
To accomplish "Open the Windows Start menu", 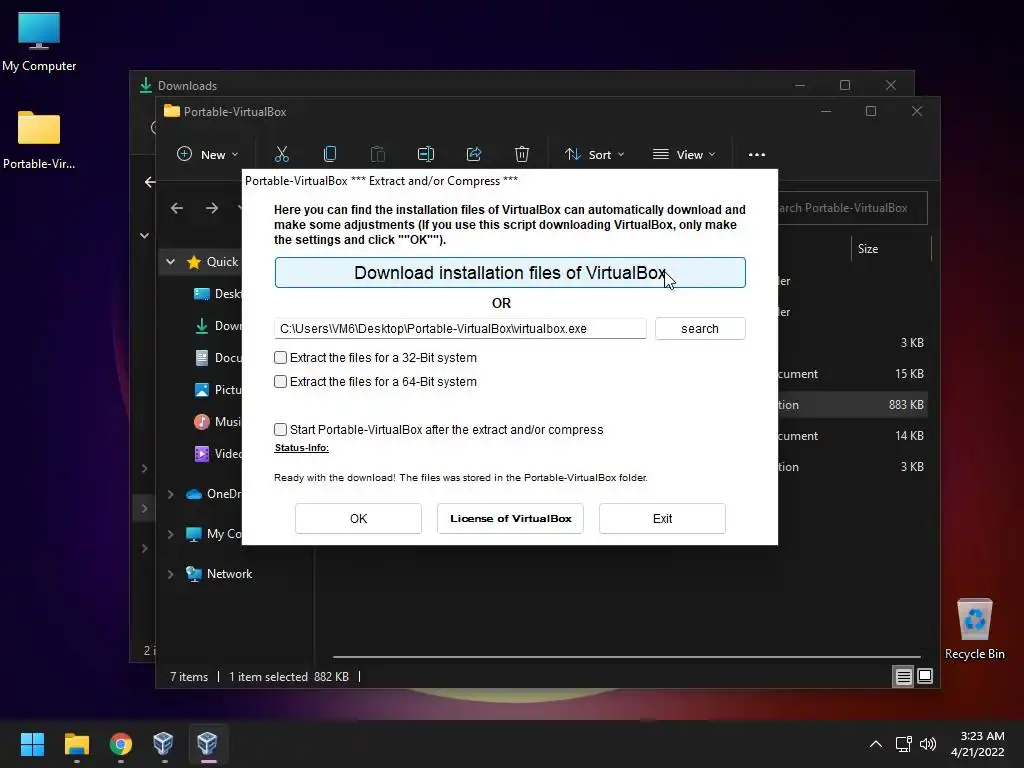I will (32, 743).
